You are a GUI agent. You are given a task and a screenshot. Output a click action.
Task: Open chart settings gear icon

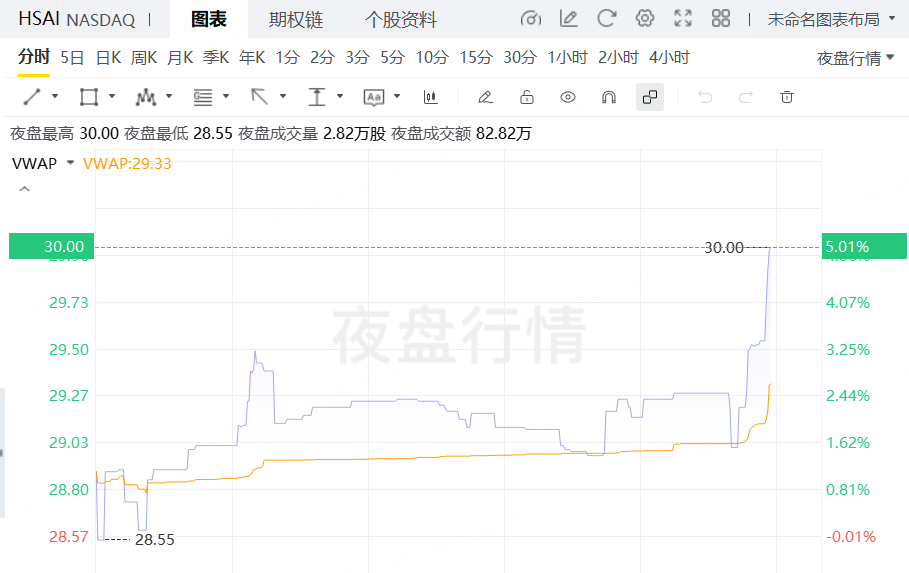(x=645, y=19)
